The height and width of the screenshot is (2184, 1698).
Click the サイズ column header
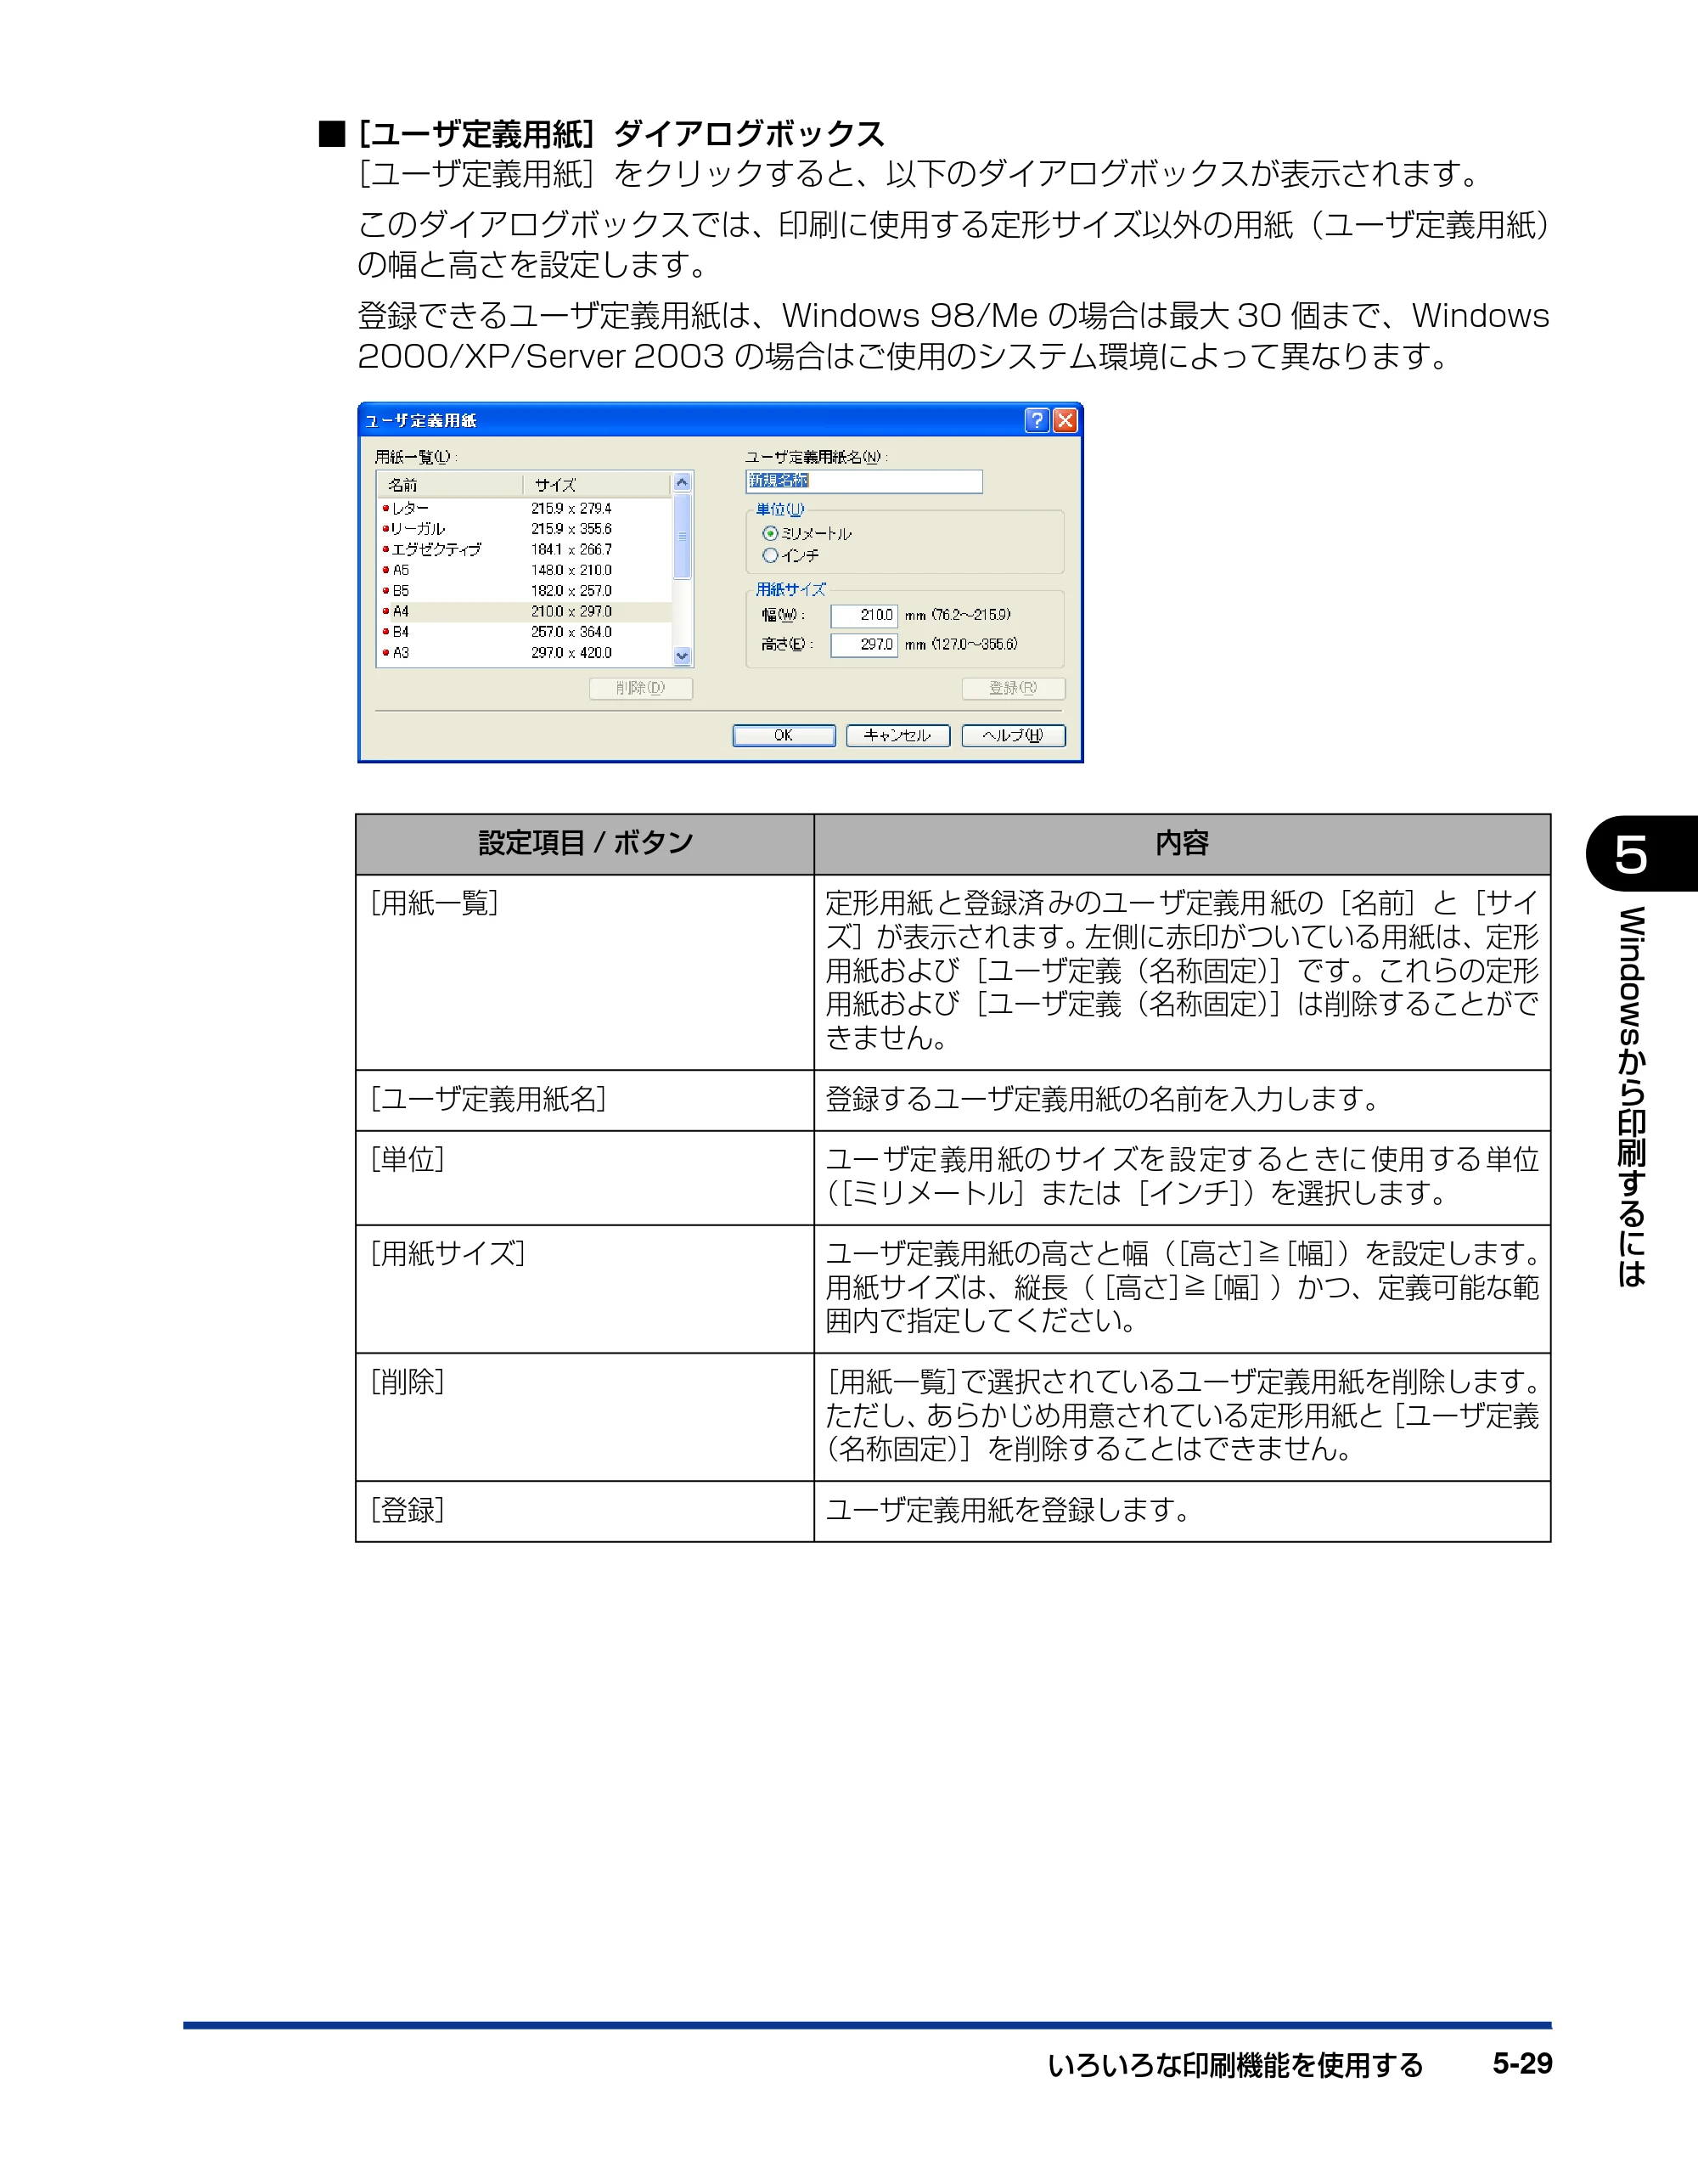597,485
